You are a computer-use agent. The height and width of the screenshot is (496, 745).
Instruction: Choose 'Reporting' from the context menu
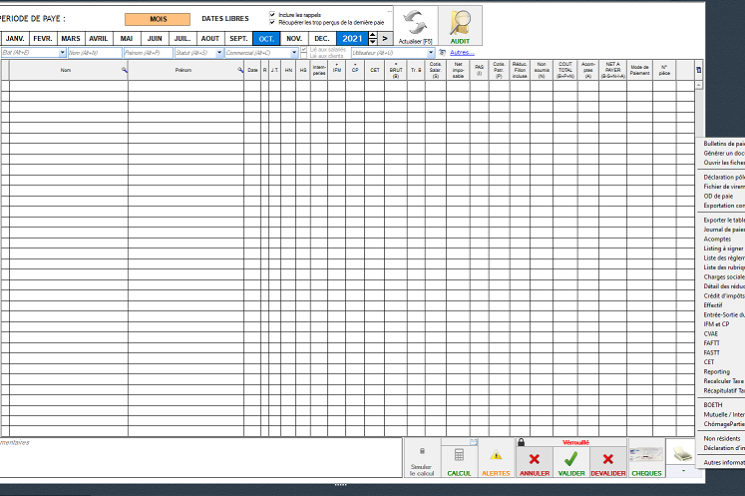click(717, 371)
